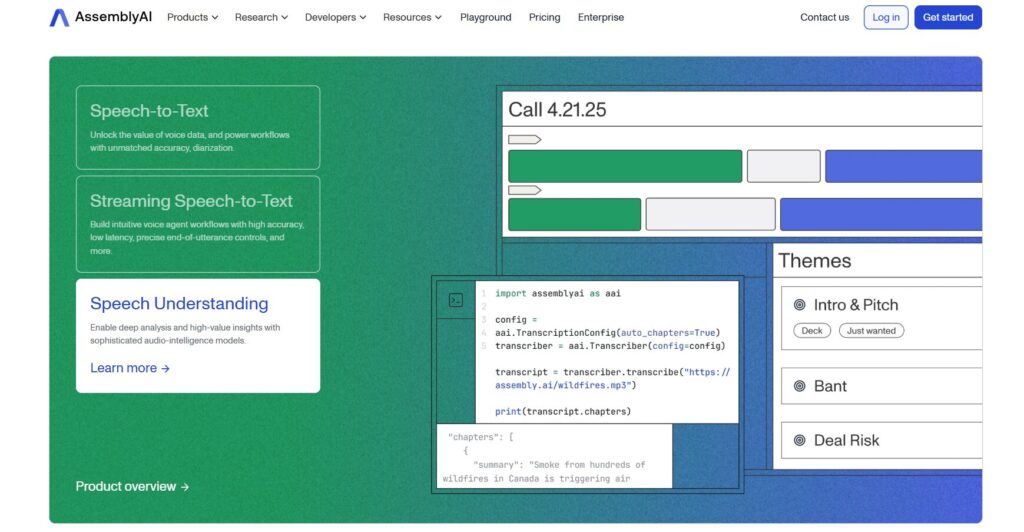
Task: Expand the Research menu
Action: [261, 18]
